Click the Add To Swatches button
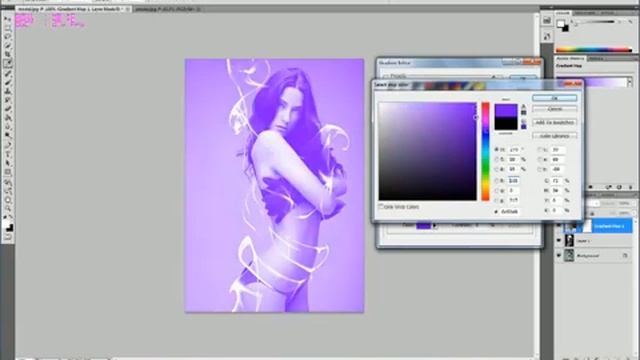640x360 pixels. point(554,122)
